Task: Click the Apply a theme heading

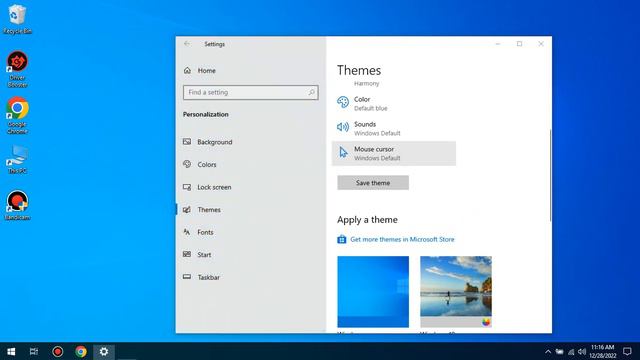Action: 367,220
